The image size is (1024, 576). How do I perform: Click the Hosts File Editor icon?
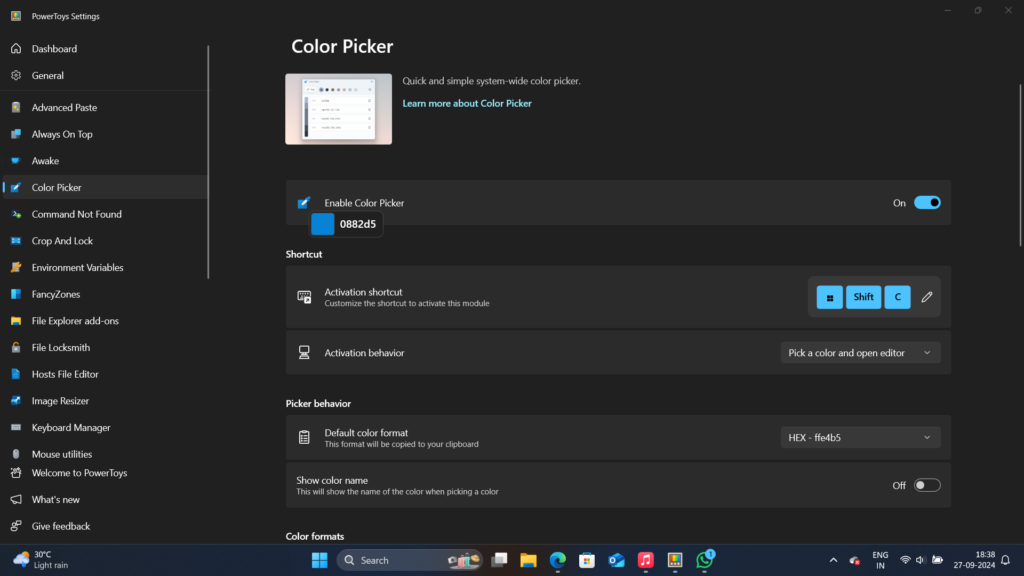click(16, 374)
